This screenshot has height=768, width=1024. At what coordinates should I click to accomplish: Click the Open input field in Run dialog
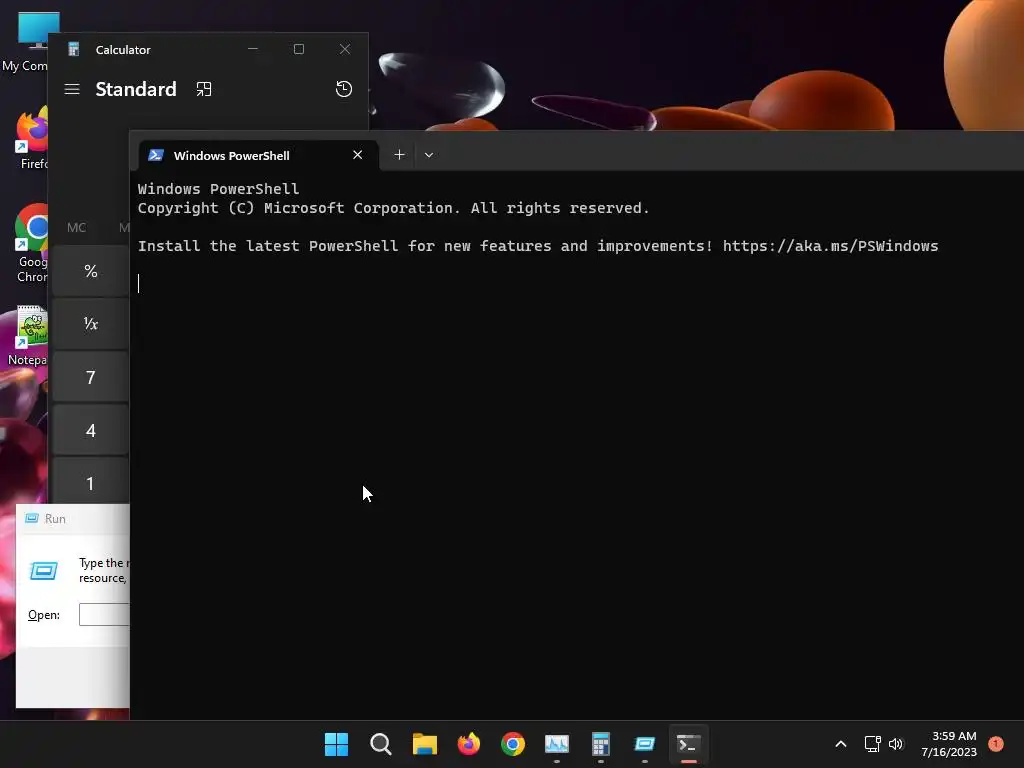click(104, 615)
